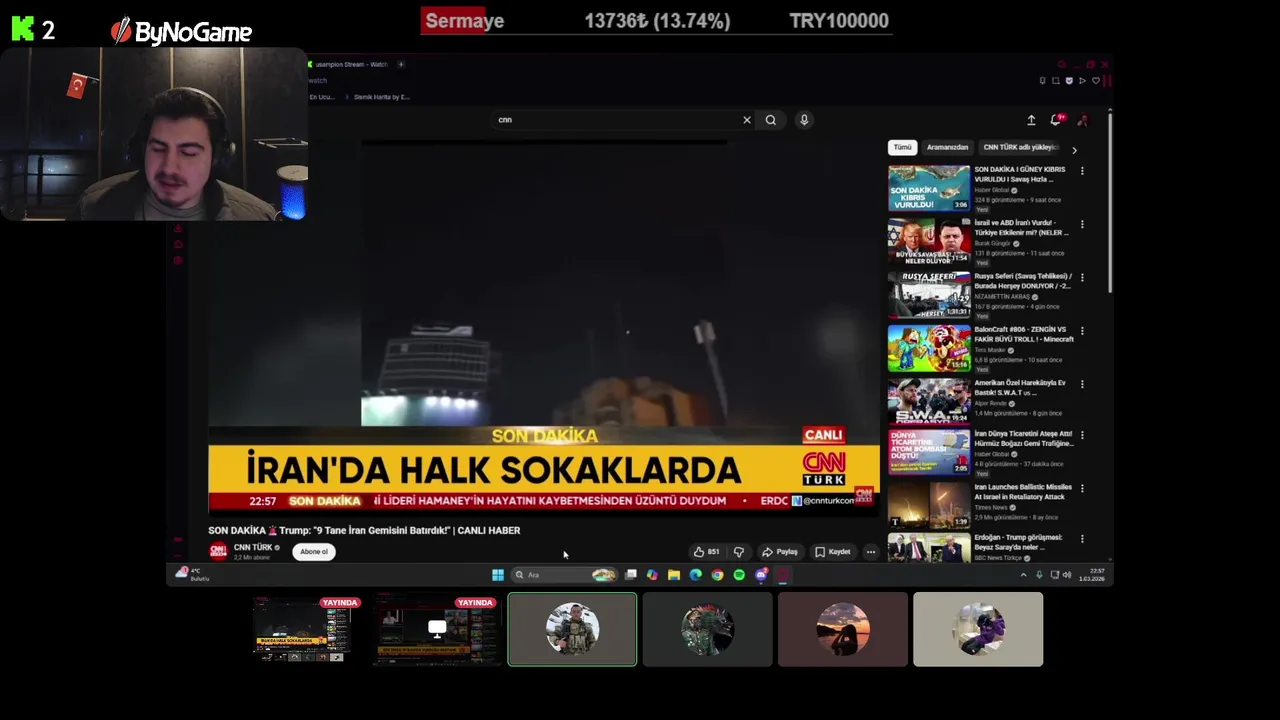The image size is (1280, 720).
Task: Open Spotify from the taskbar
Action: tap(739, 575)
